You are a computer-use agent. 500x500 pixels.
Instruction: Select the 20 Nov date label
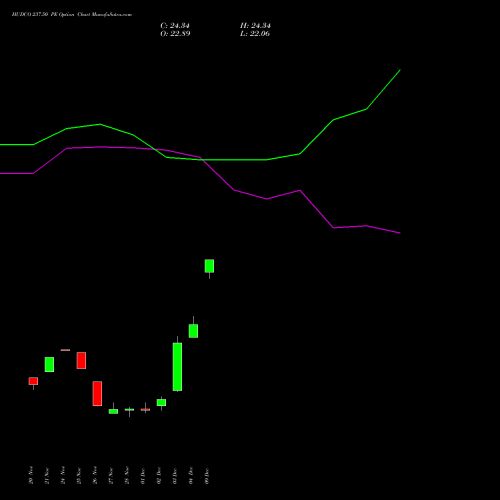click(31, 475)
